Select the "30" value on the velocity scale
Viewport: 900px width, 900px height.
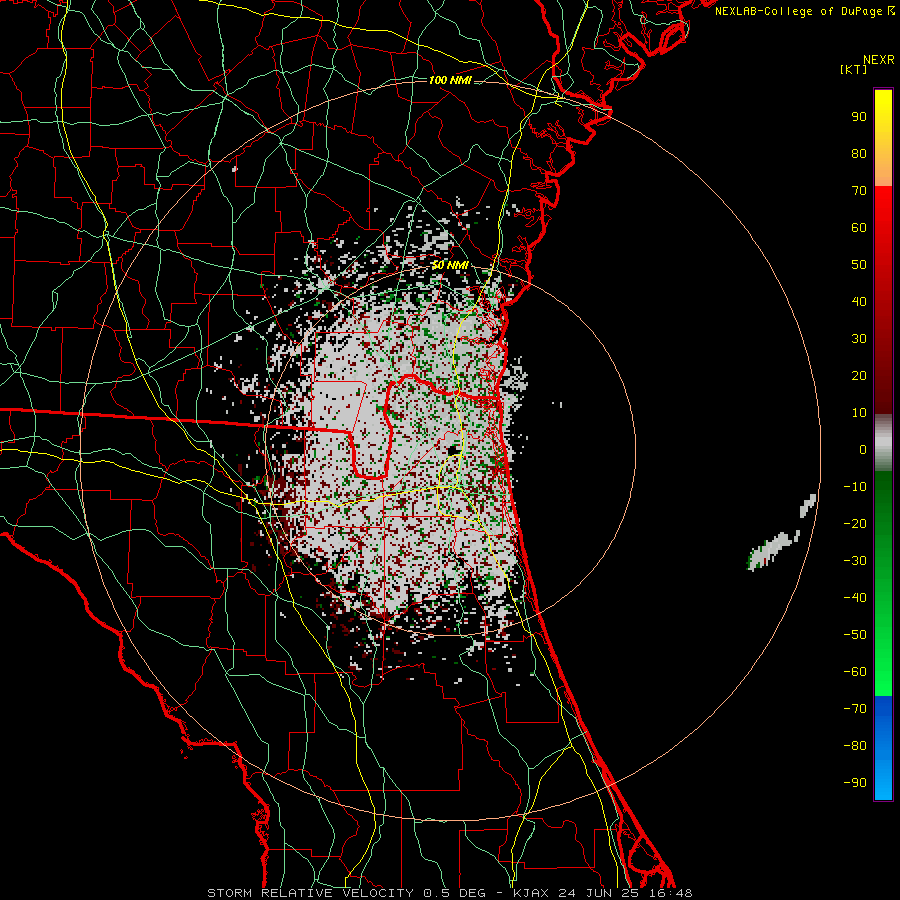click(x=859, y=339)
